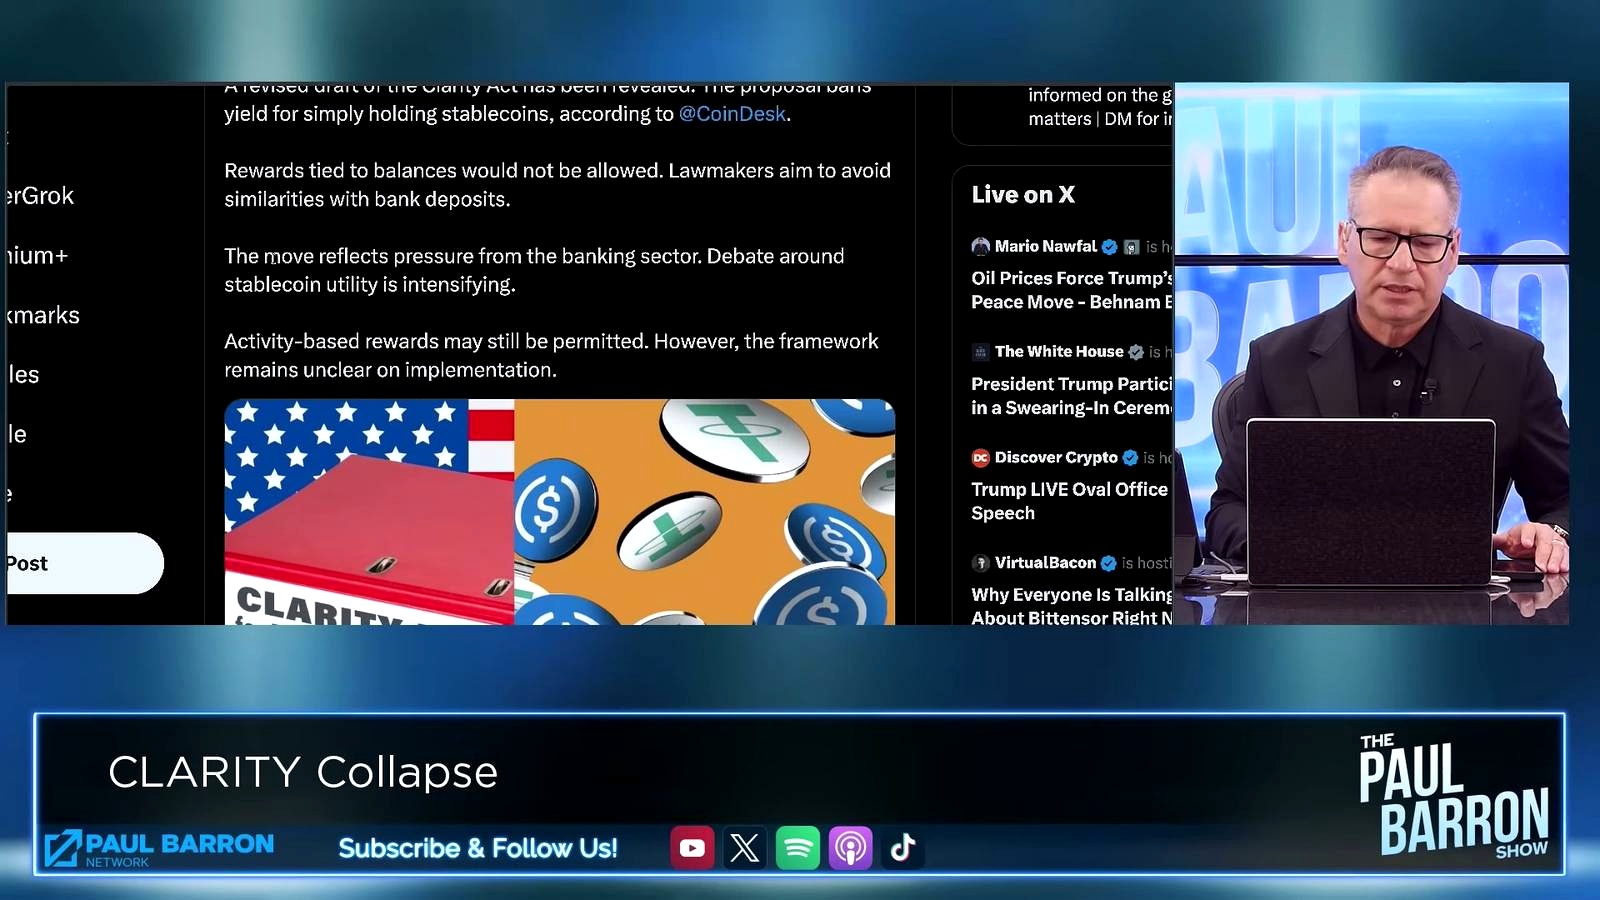Open Bookmarks in the left sidebar
The height and width of the screenshot is (900, 1600).
point(43,315)
